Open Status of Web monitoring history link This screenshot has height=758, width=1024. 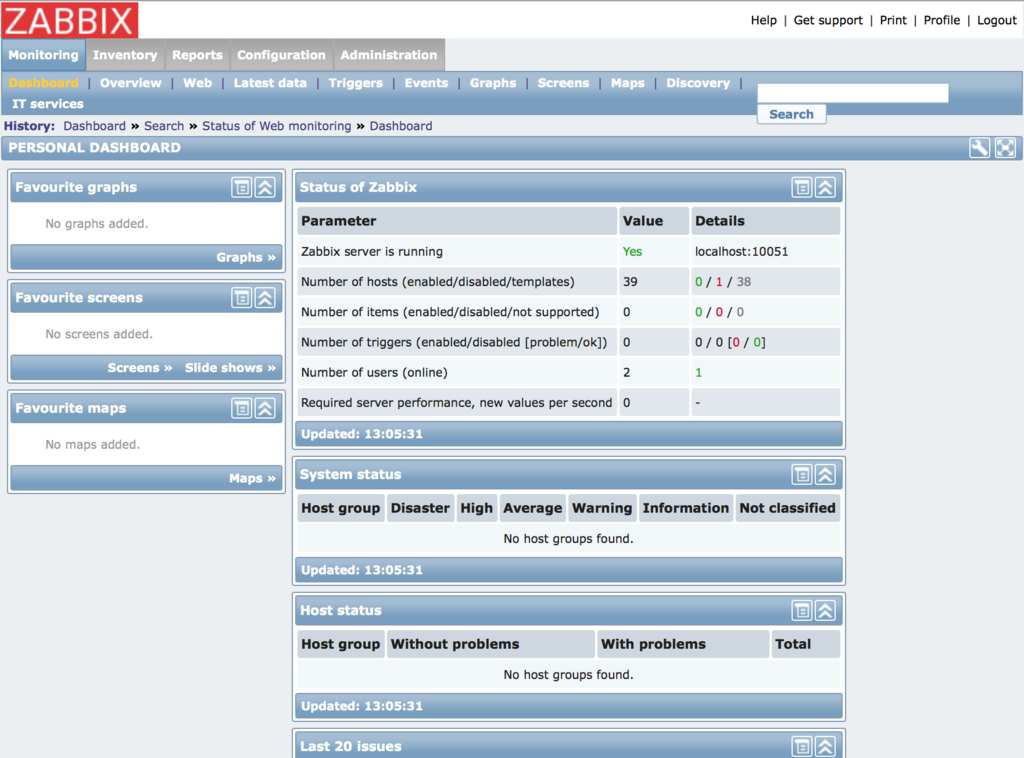click(276, 126)
